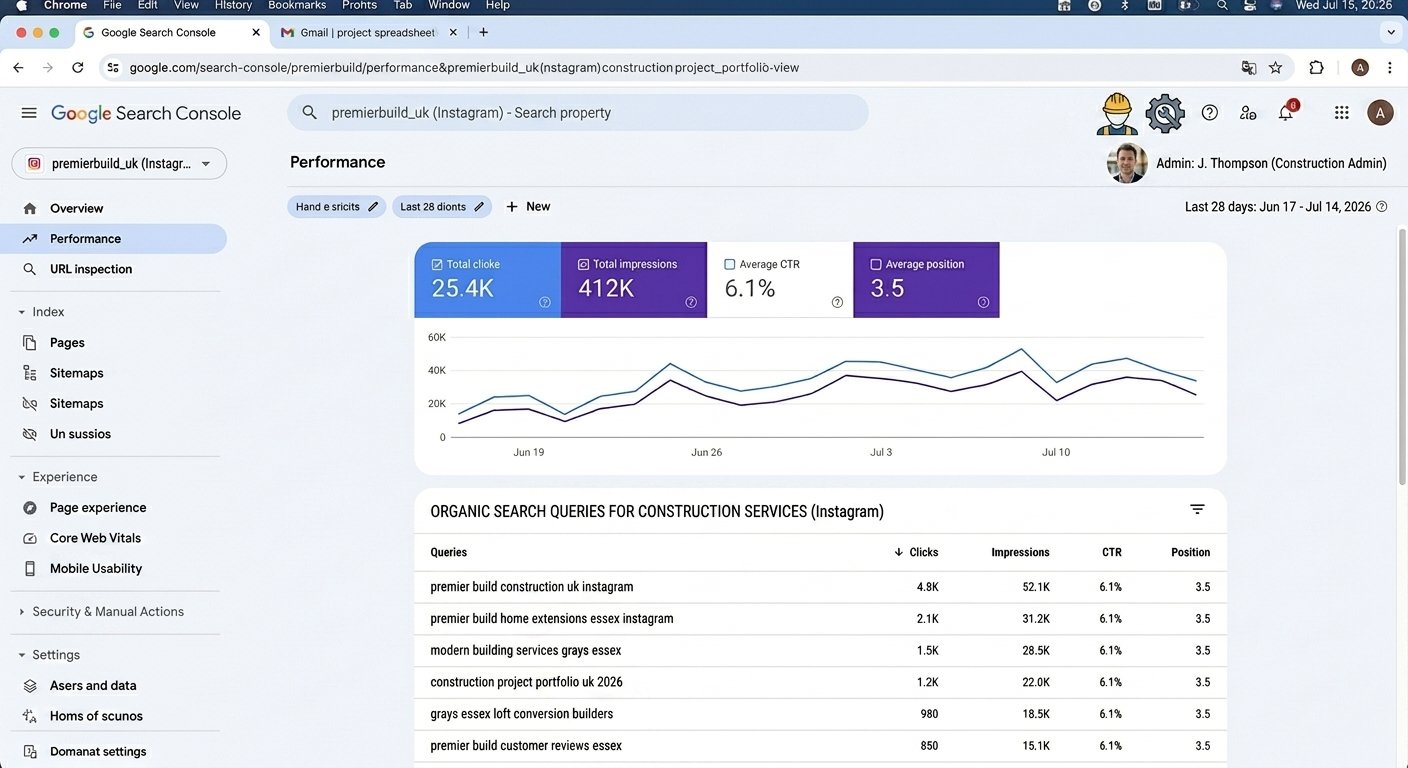Click the table filter icon
Image resolution: width=1408 pixels, height=768 pixels.
point(1197,510)
